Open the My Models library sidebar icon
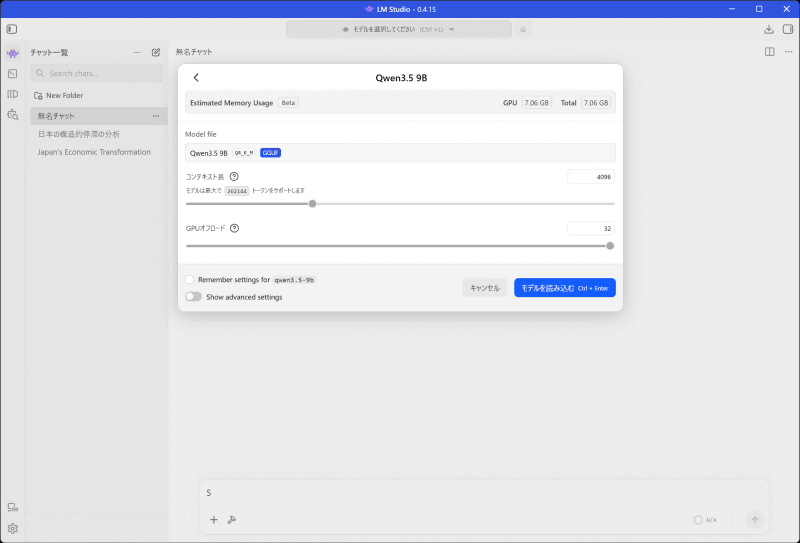800x543 pixels. click(13, 94)
